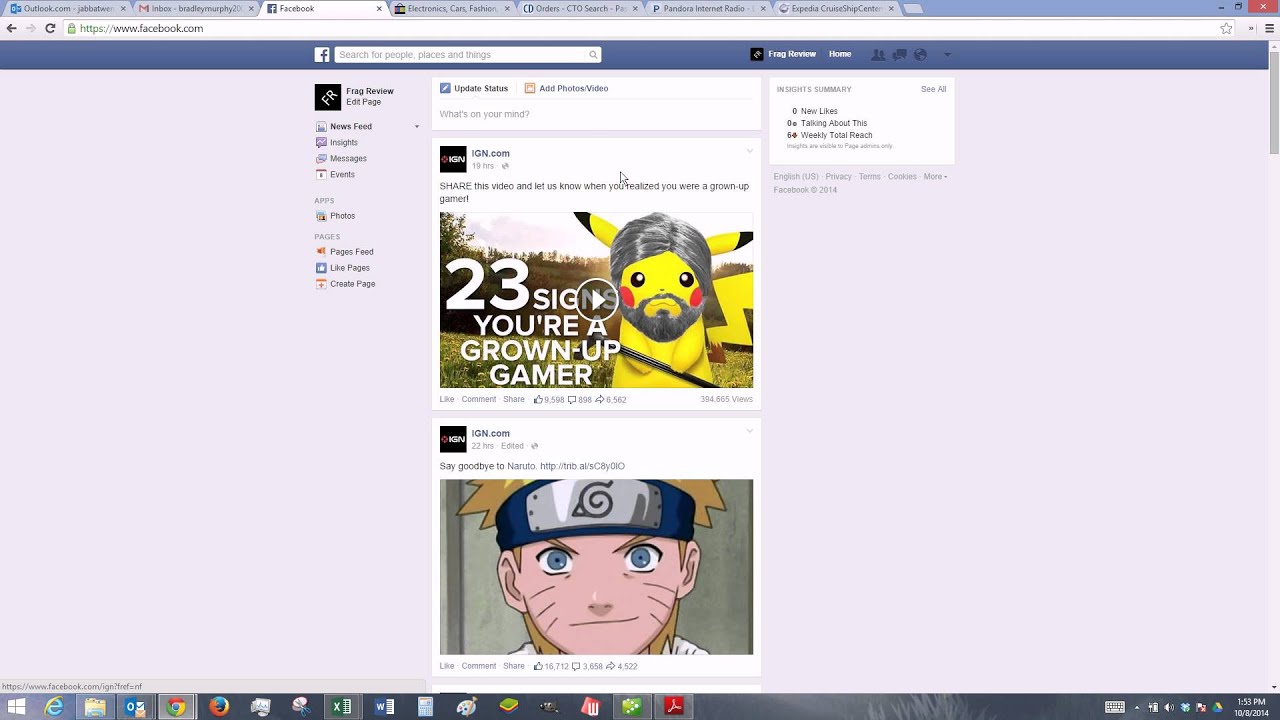Open File Explorer from the taskbar

coord(95,707)
